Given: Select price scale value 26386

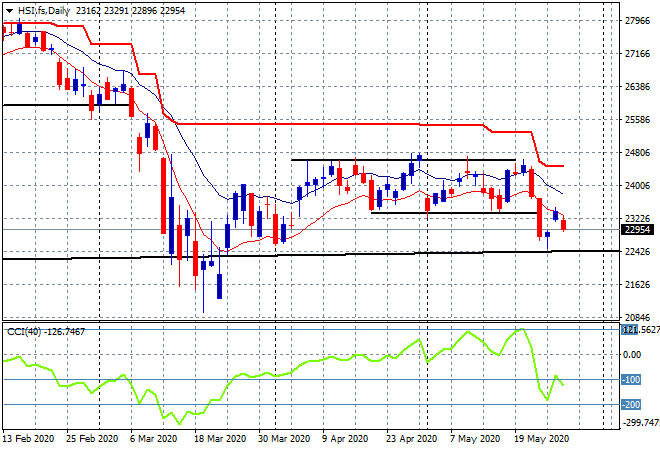Looking at the screenshot, I should click(638, 87).
